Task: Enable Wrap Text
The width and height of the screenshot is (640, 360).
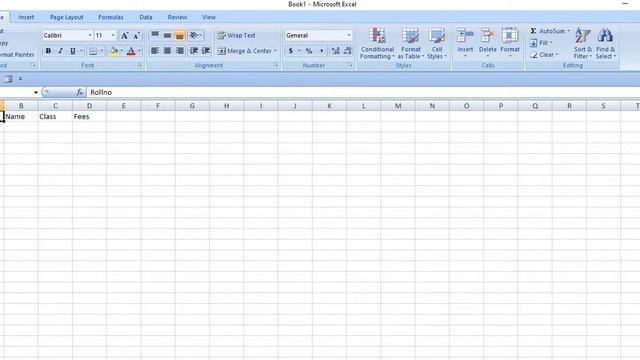Action: click(237, 36)
